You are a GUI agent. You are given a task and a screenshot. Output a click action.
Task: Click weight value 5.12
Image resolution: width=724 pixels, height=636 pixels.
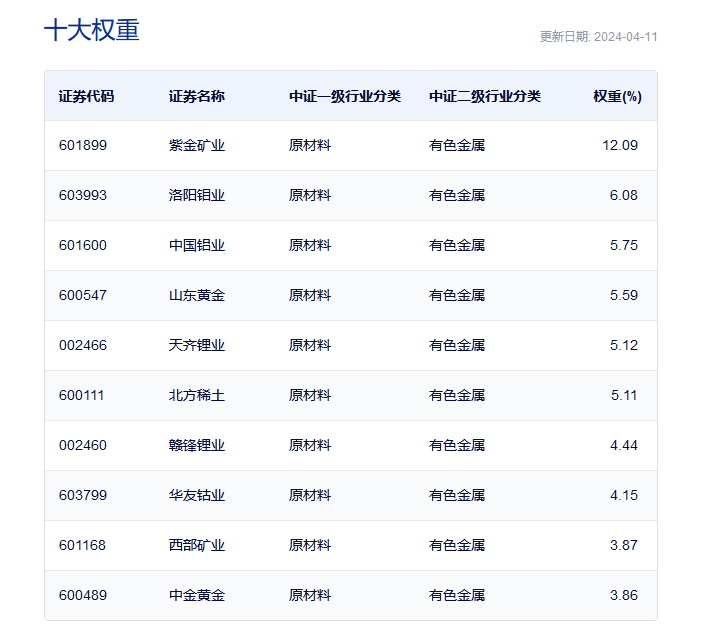point(623,345)
